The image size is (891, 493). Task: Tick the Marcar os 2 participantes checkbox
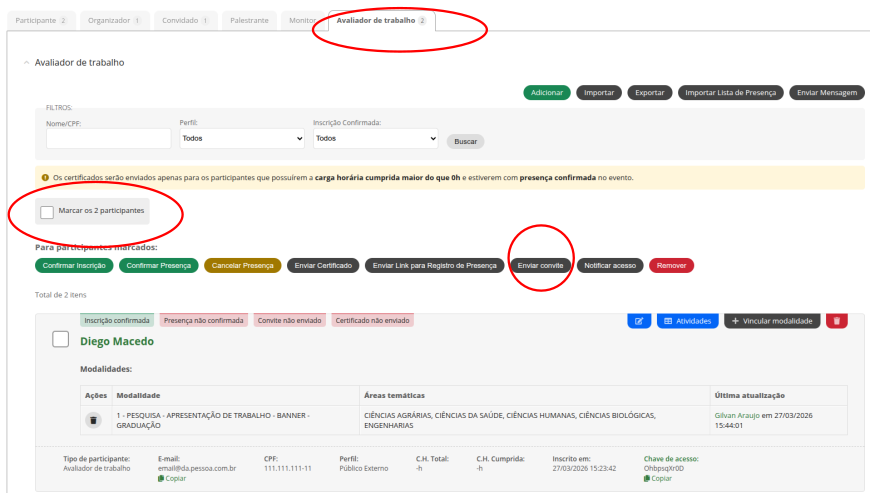click(47, 212)
